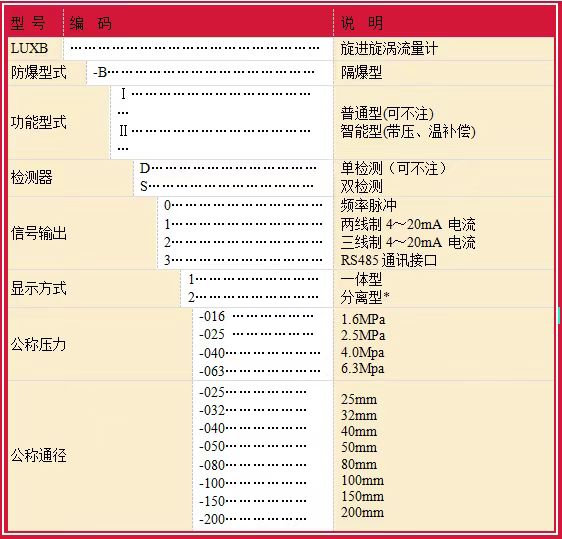This screenshot has width=562, height=539.
Task: Select 智能型(带压、温补偿) description
Action: [x=408, y=132]
